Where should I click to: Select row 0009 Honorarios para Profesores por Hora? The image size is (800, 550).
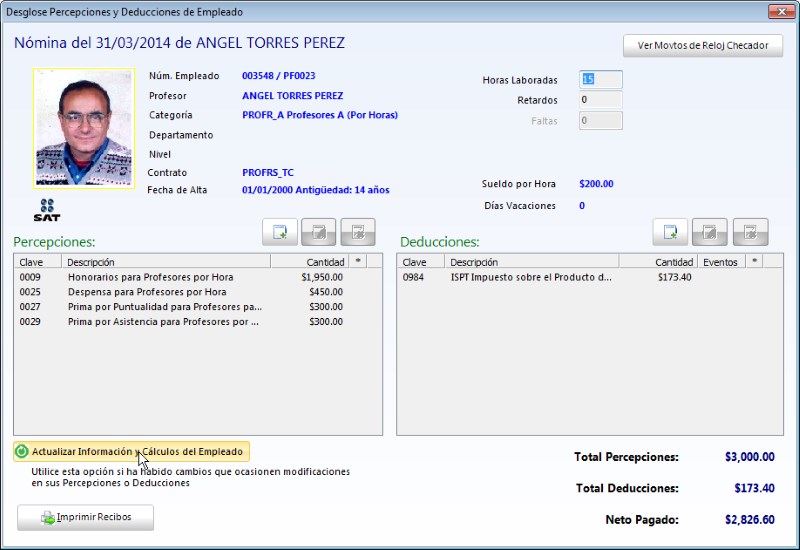pyautogui.click(x=197, y=277)
